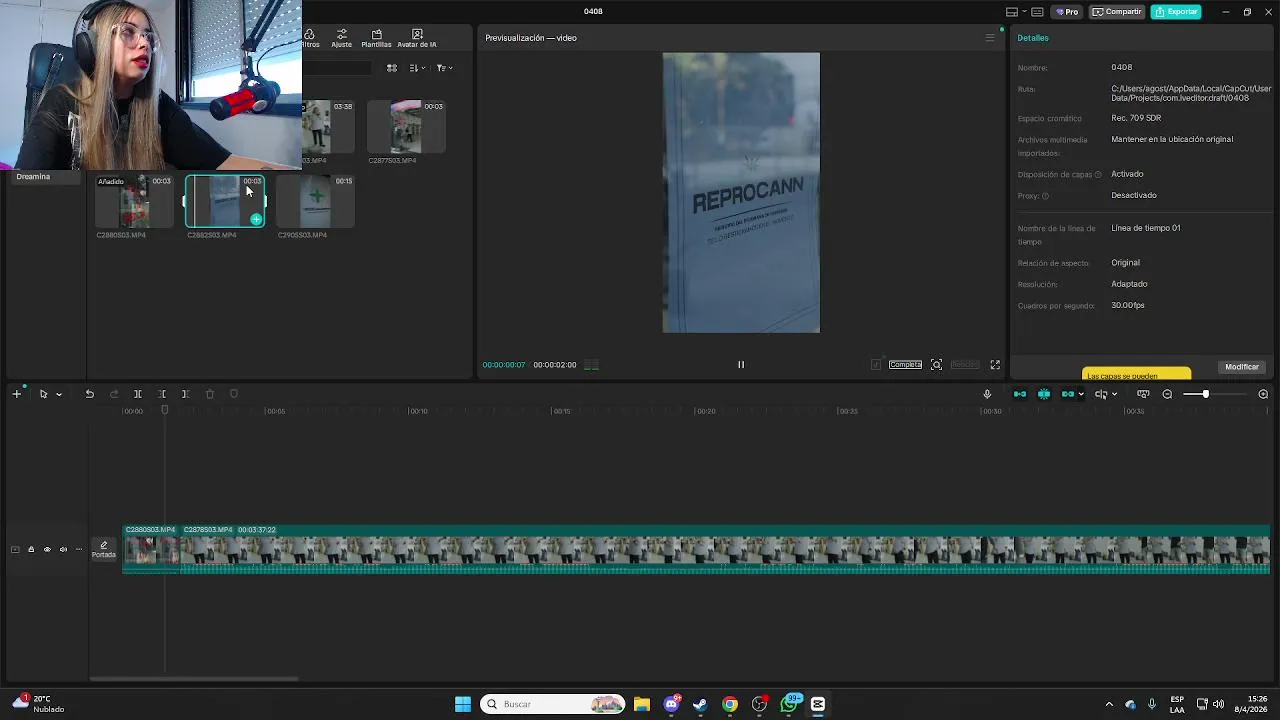
Task: Zoom in the timeline
Action: pyautogui.click(x=1263, y=394)
